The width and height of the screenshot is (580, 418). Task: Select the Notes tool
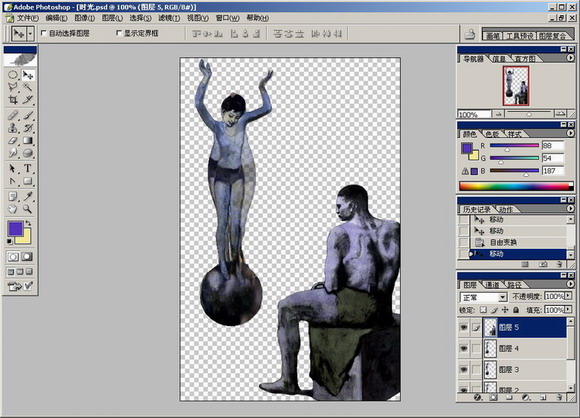(x=13, y=196)
